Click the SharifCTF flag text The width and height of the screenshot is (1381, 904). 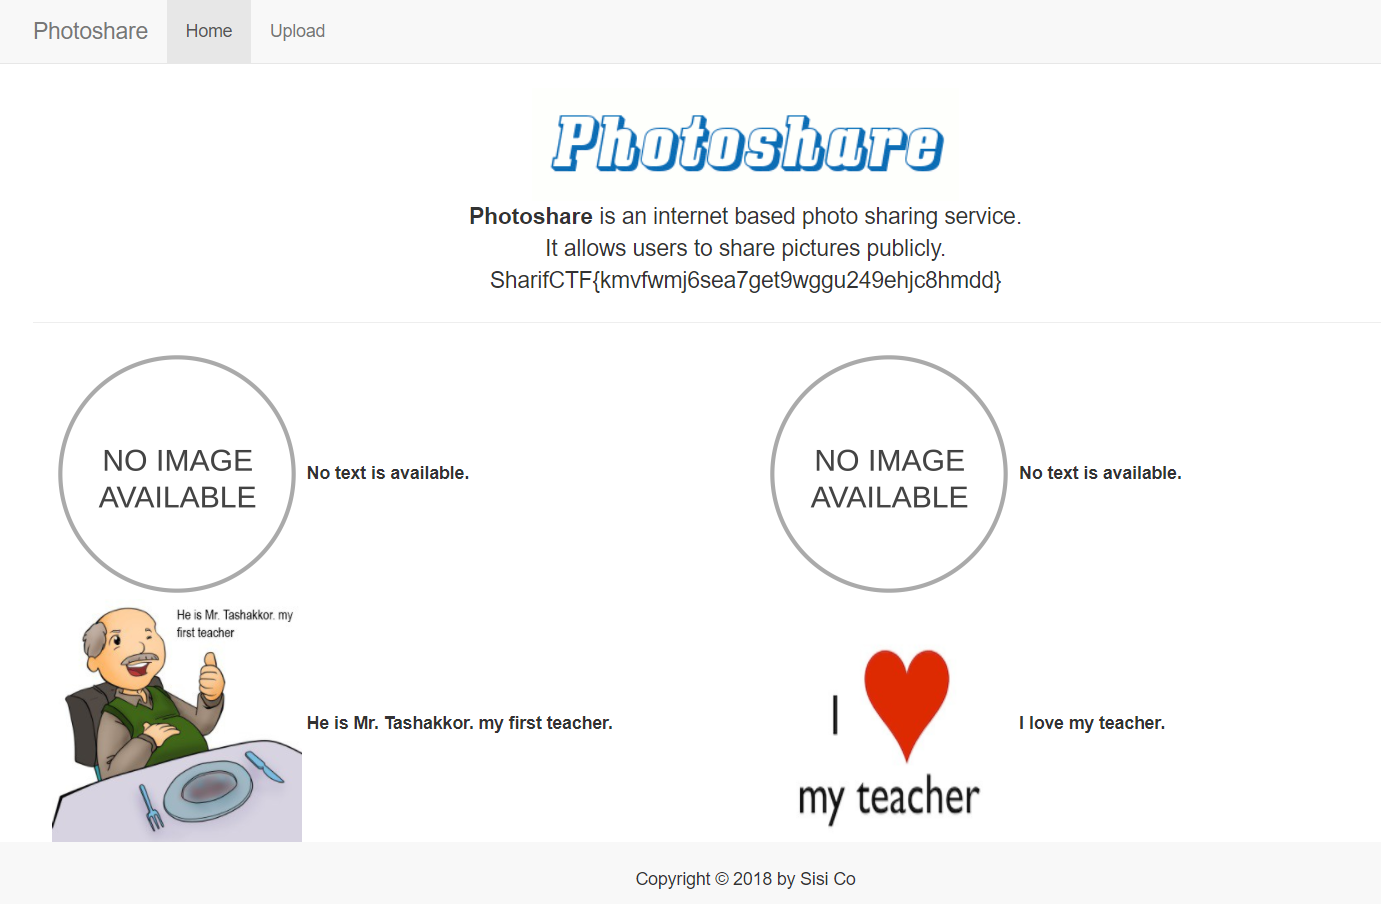(745, 280)
